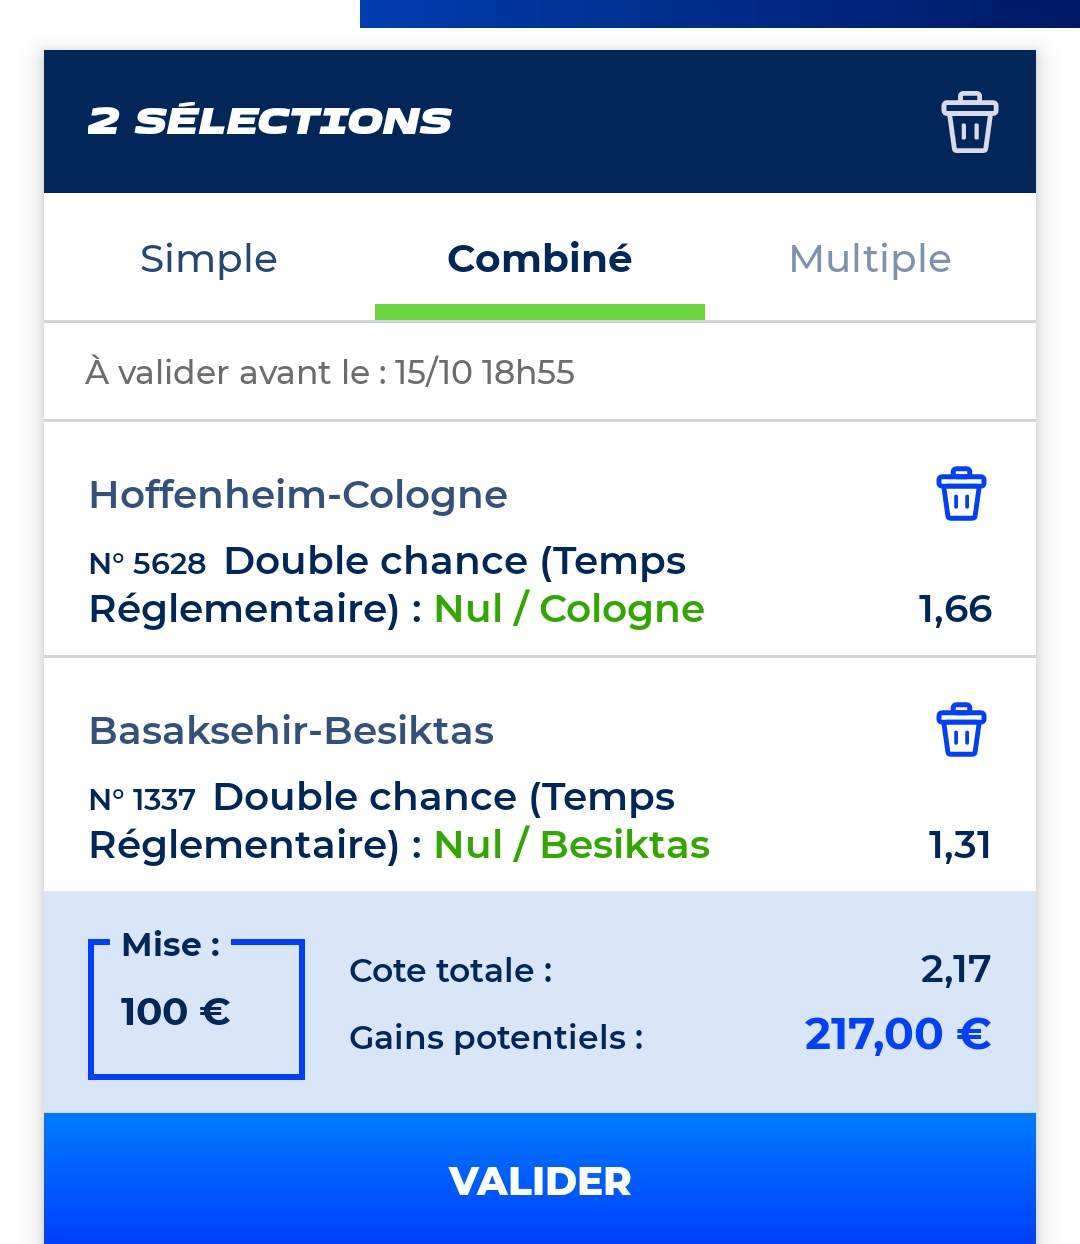
Task: Click the Mise stake input field
Action: (196, 1009)
